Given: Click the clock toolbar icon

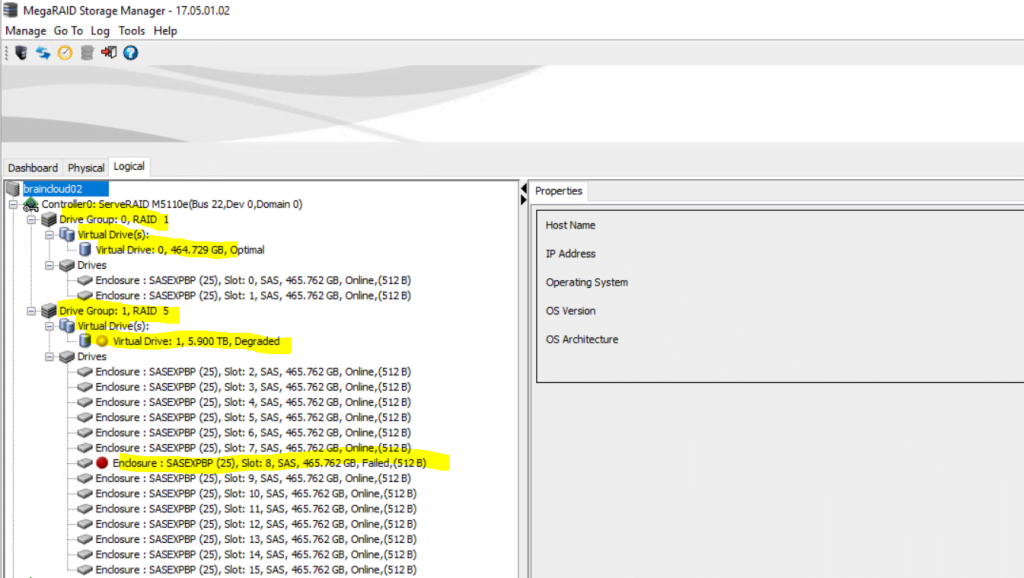Looking at the screenshot, I should pos(65,53).
